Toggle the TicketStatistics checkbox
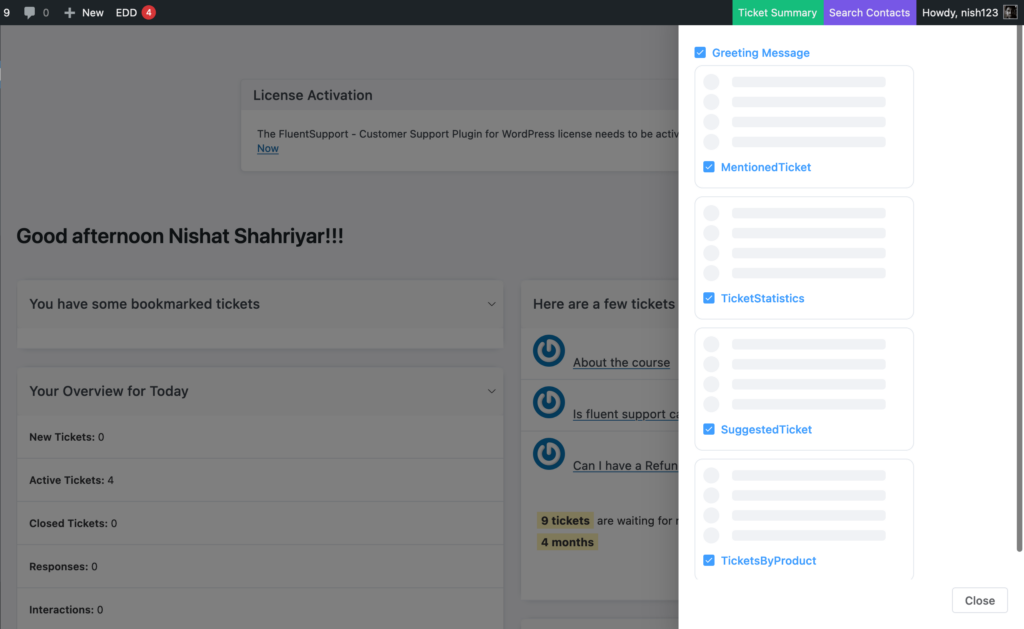This screenshot has width=1024, height=629. [709, 298]
